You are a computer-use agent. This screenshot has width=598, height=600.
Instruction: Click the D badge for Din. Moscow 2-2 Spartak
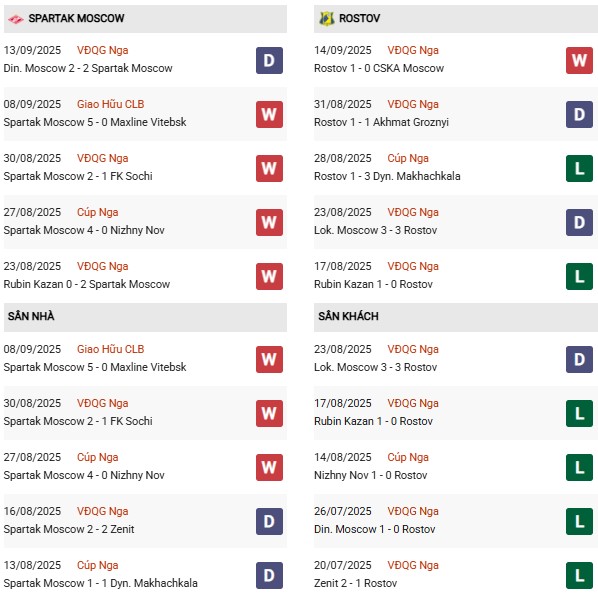coord(269,60)
